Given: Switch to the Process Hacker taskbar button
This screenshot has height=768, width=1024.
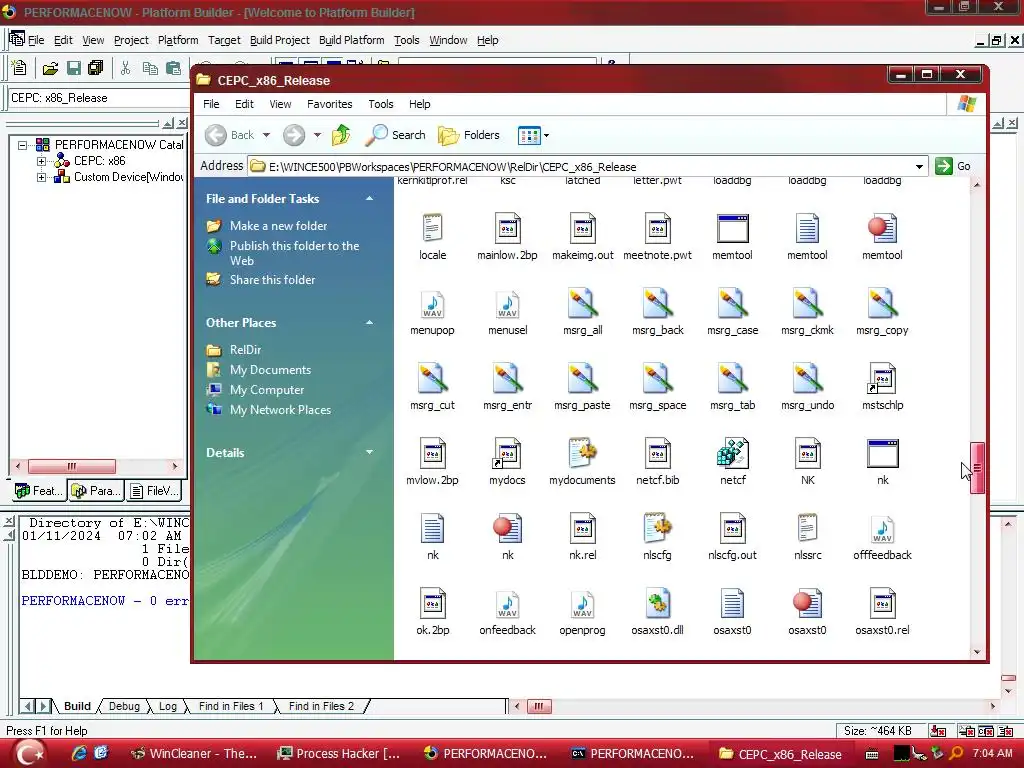Looking at the screenshot, I should click(338, 754).
